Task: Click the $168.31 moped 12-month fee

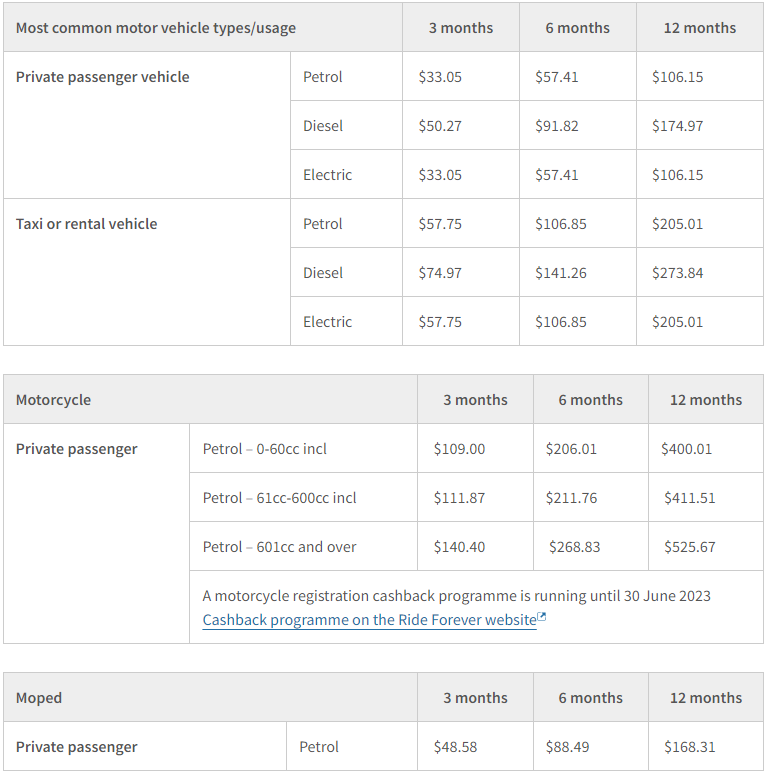Action: pyautogui.click(x=690, y=747)
